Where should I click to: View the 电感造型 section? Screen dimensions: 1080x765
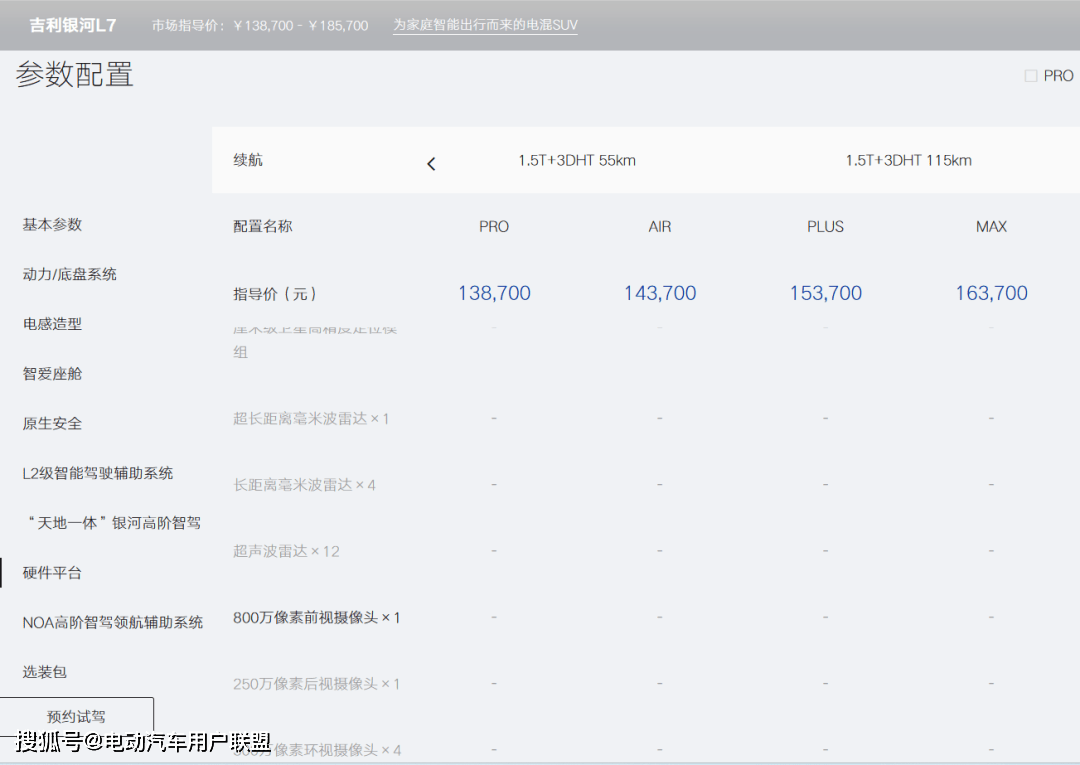pos(51,324)
